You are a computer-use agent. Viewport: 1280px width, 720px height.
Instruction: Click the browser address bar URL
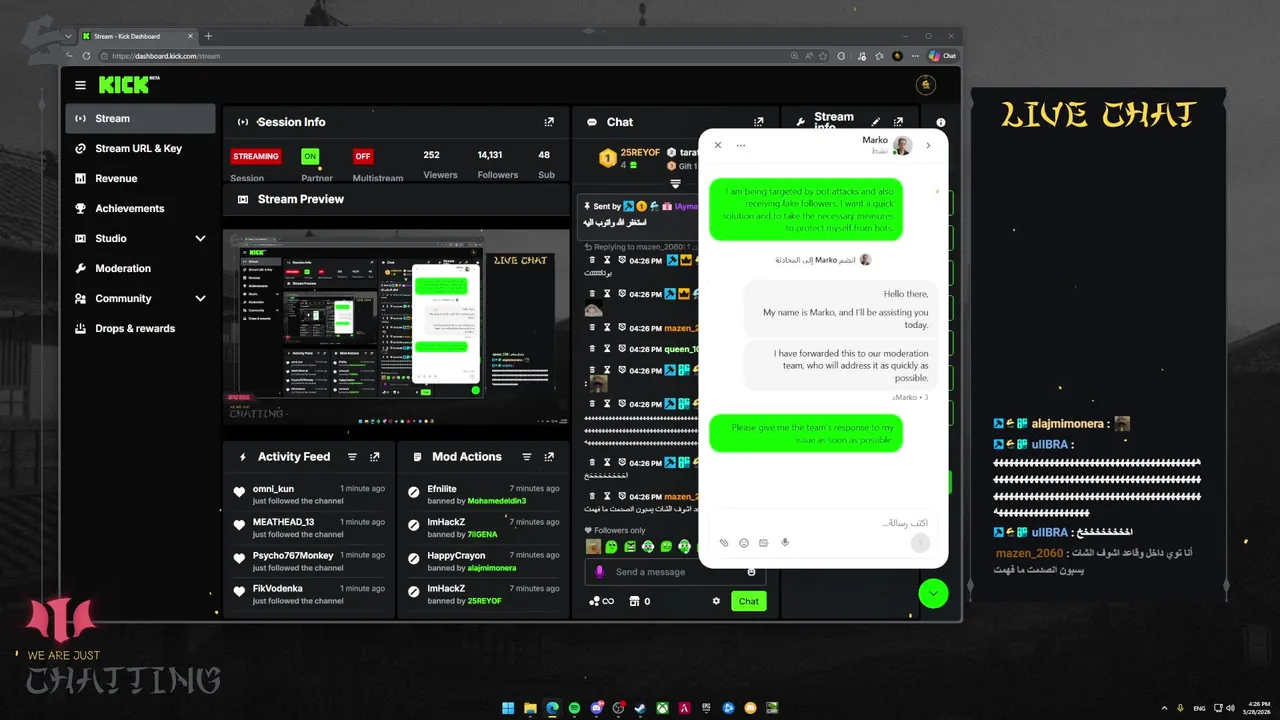tap(166, 56)
